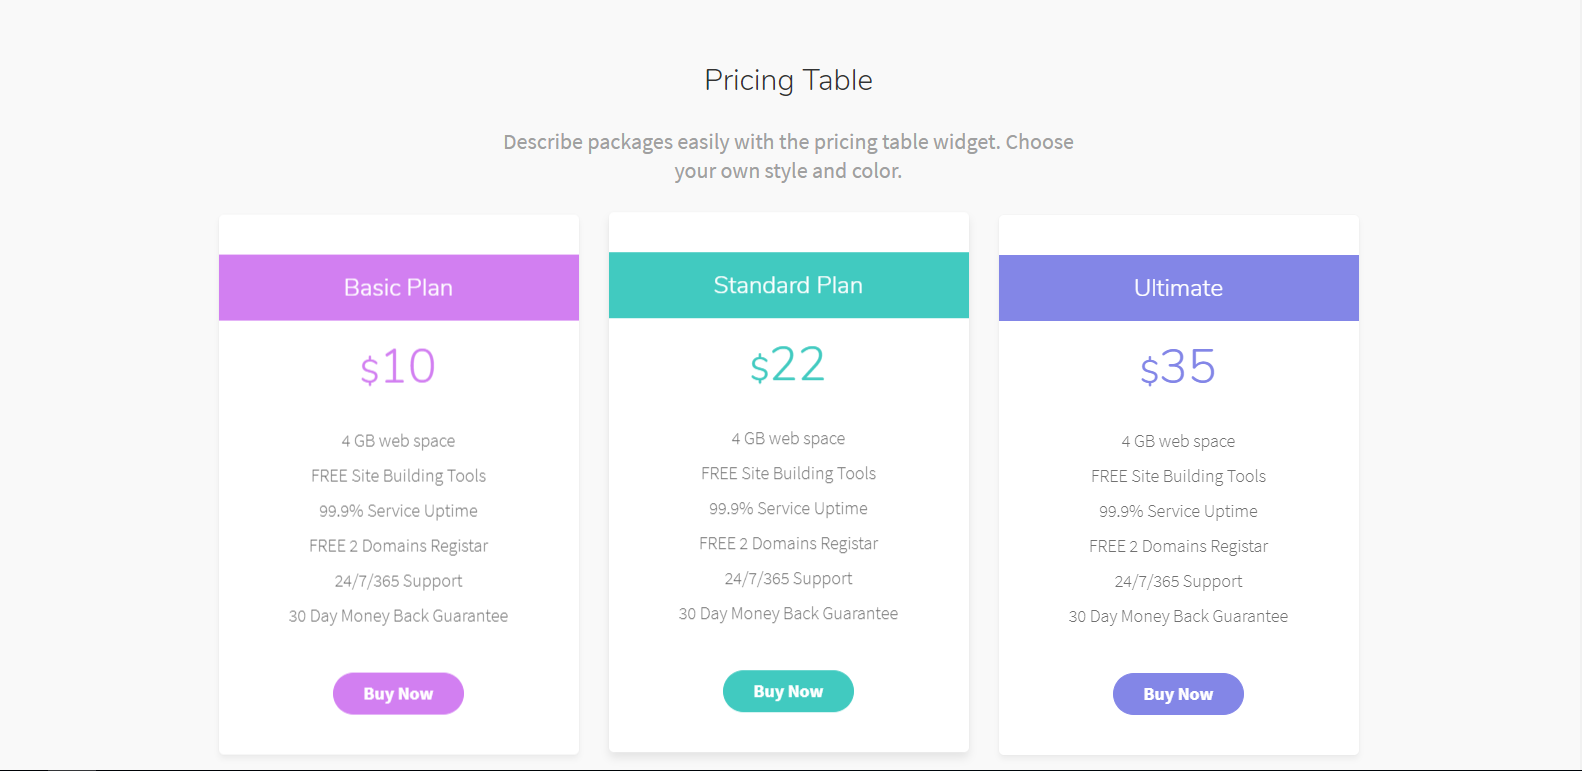Viewport: 1582px width, 771px height.
Task: Click the teal Standard Plan header
Action: pos(788,286)
